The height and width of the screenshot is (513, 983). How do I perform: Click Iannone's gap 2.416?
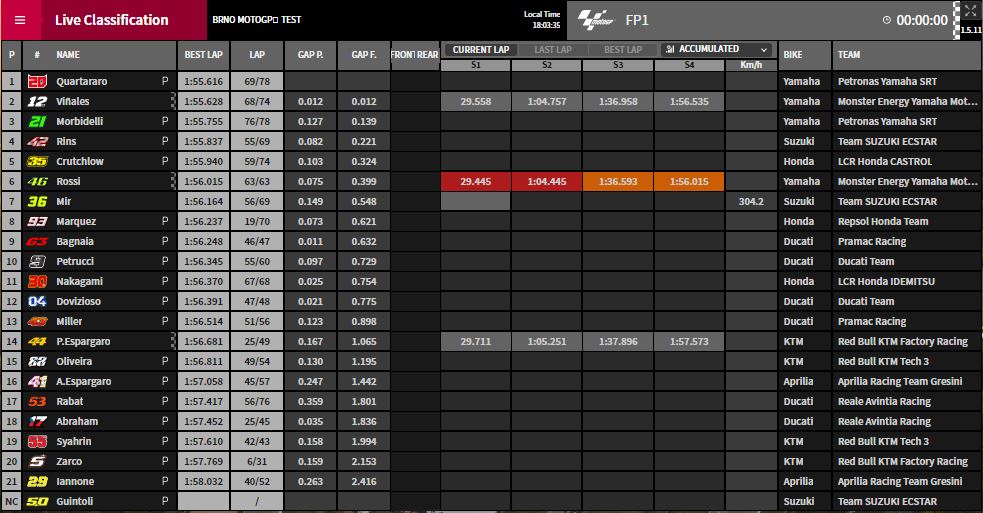click(364, 482)
